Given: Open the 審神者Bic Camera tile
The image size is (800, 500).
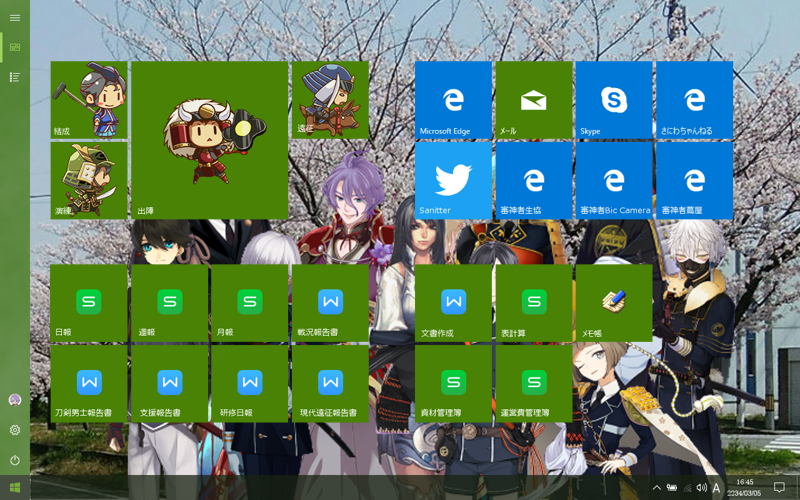Looking at the screenshot, I should click(614, 180).
